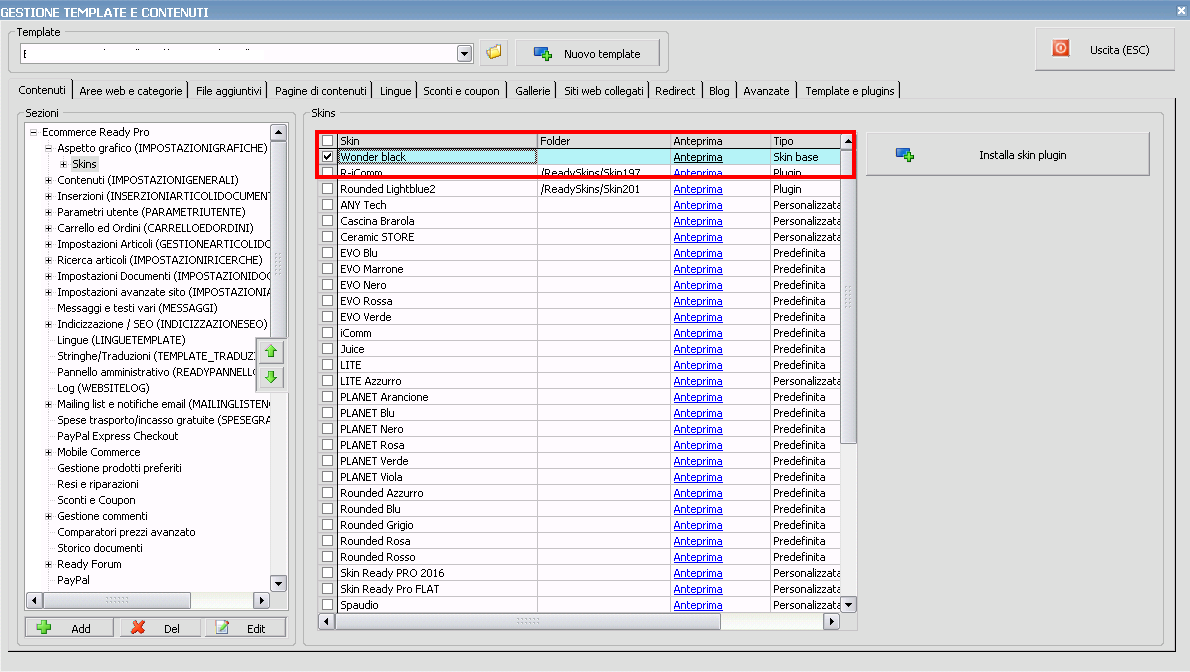Open the Template dropdown list

click(x=464, y=54)
